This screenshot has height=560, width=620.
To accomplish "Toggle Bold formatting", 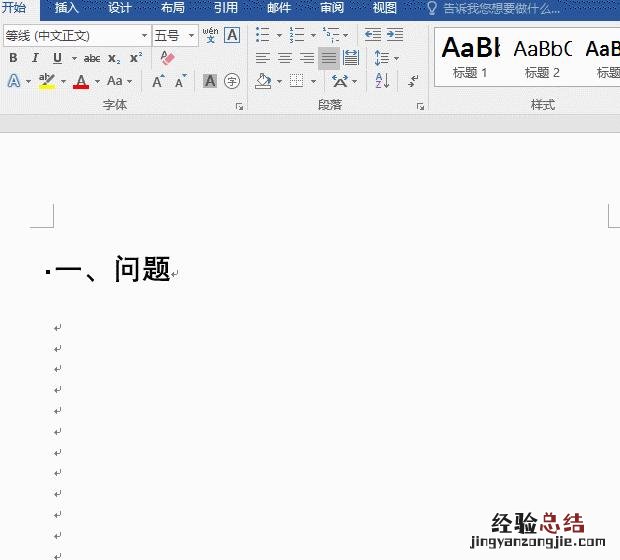I will 13,58.
